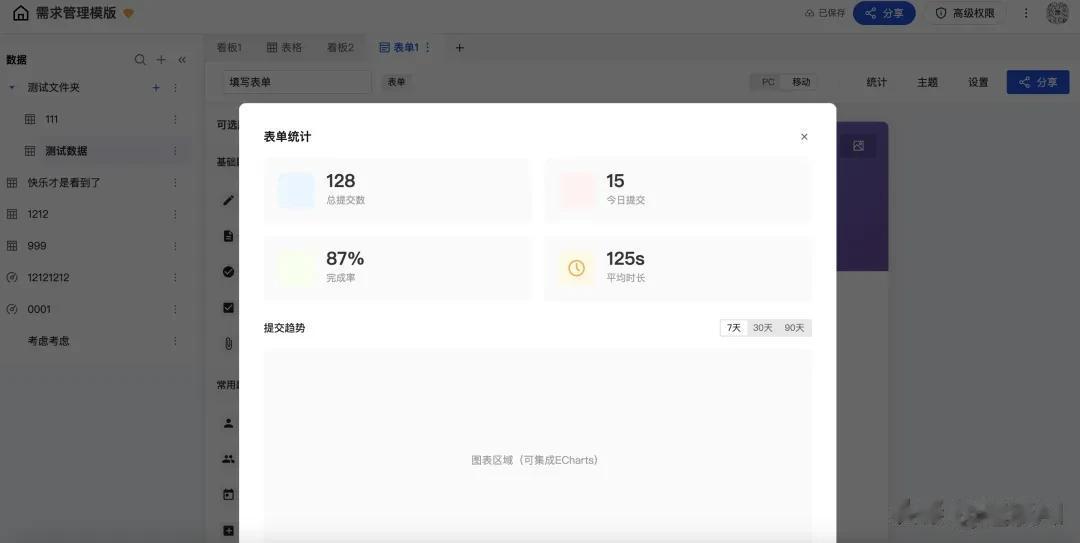Screen dimensions: 1080x543
Task: Open the 测试数据 table in sidebar
Action: click(x=66, y=151)
